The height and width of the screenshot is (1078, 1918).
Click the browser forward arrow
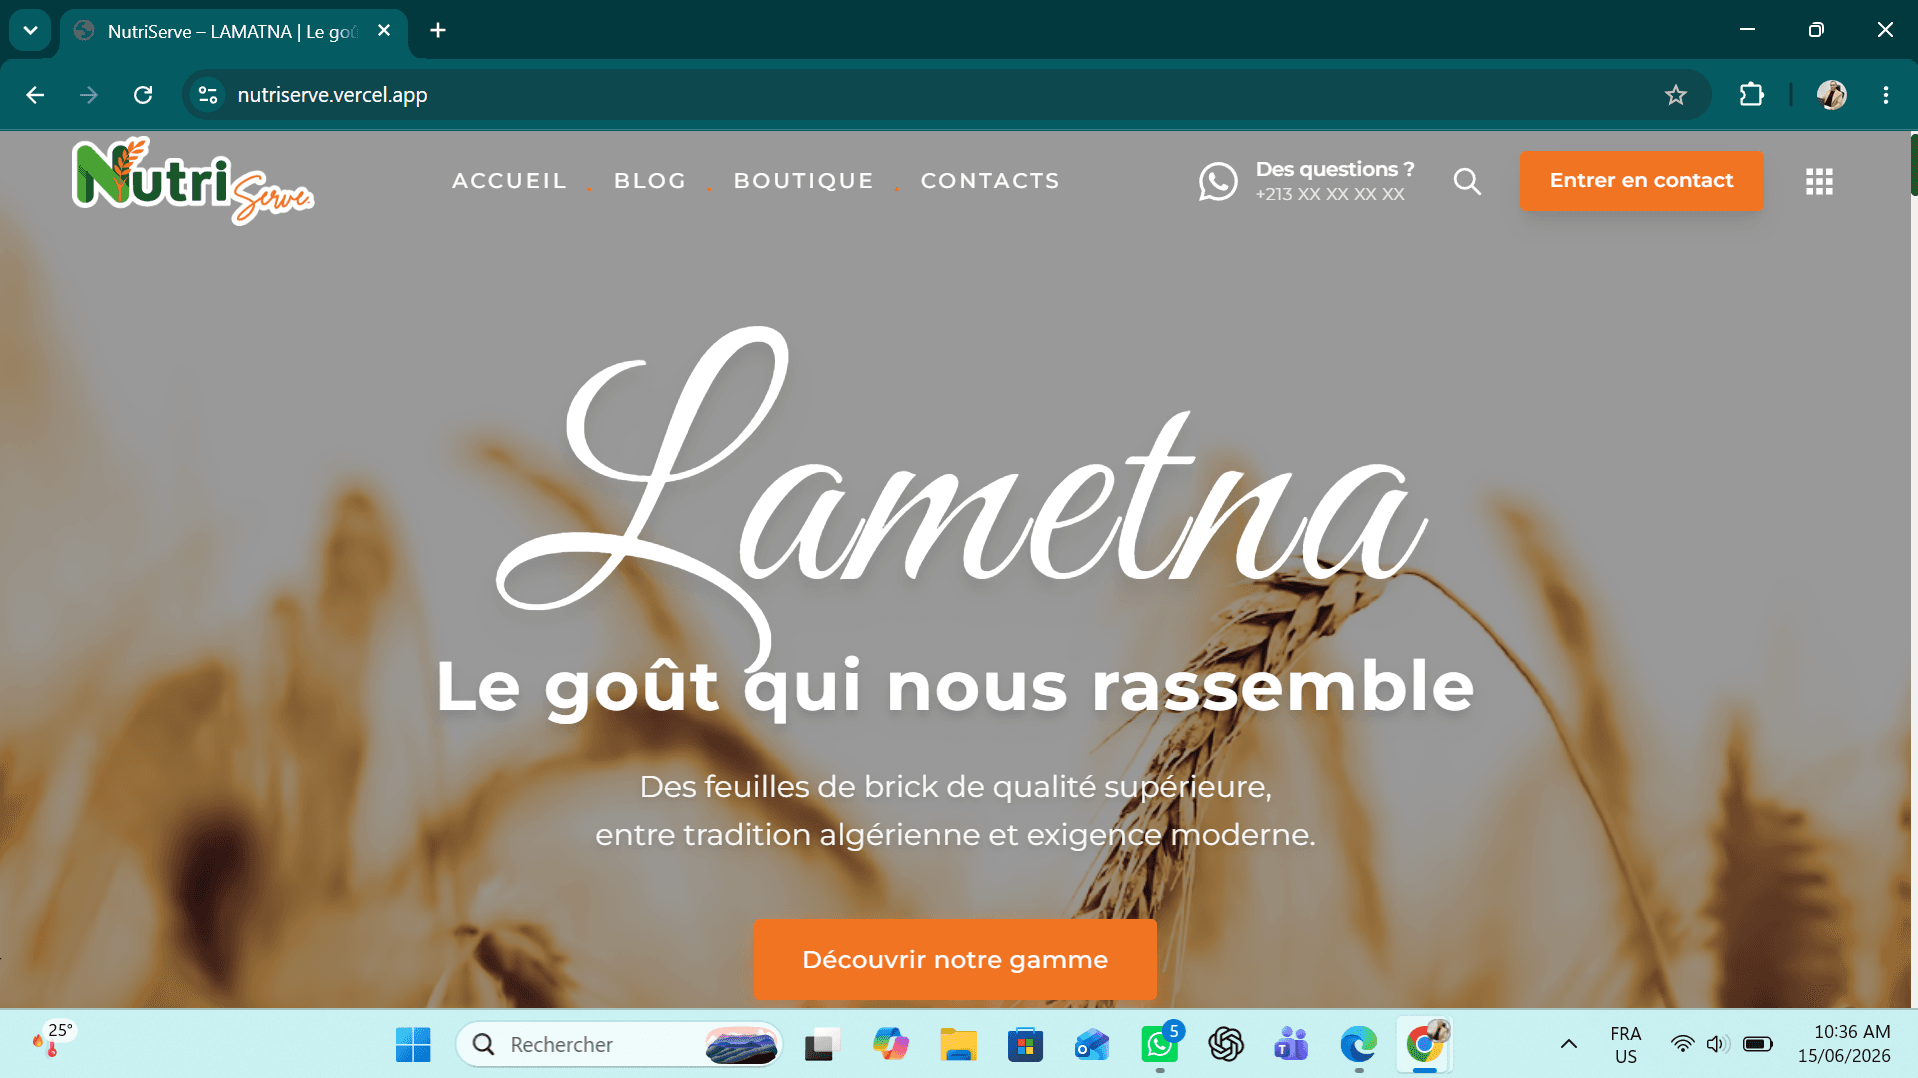tap(89, 95)
